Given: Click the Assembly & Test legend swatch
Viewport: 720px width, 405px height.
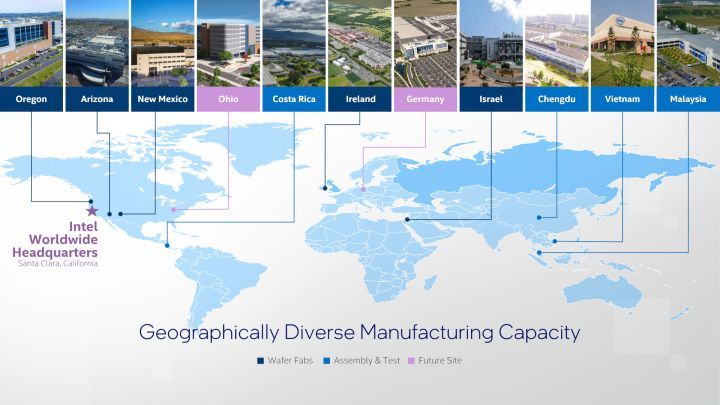Looking at the screenshot, I should (326, 361).
